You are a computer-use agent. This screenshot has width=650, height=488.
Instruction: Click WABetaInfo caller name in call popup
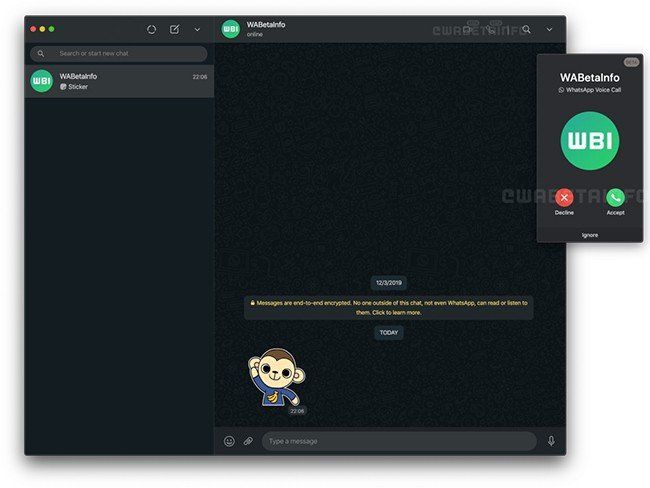click(x=589, y=78)
